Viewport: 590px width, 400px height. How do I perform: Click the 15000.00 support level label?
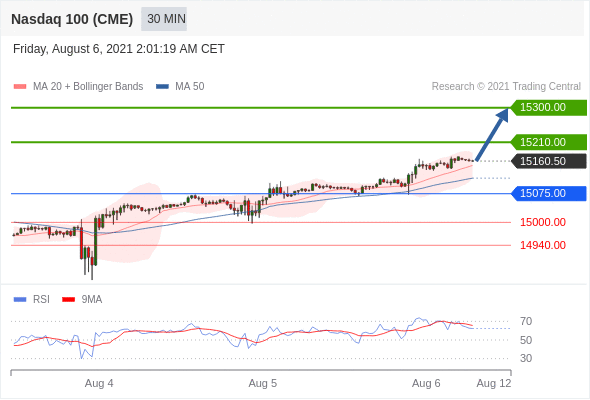click(543, 222)
